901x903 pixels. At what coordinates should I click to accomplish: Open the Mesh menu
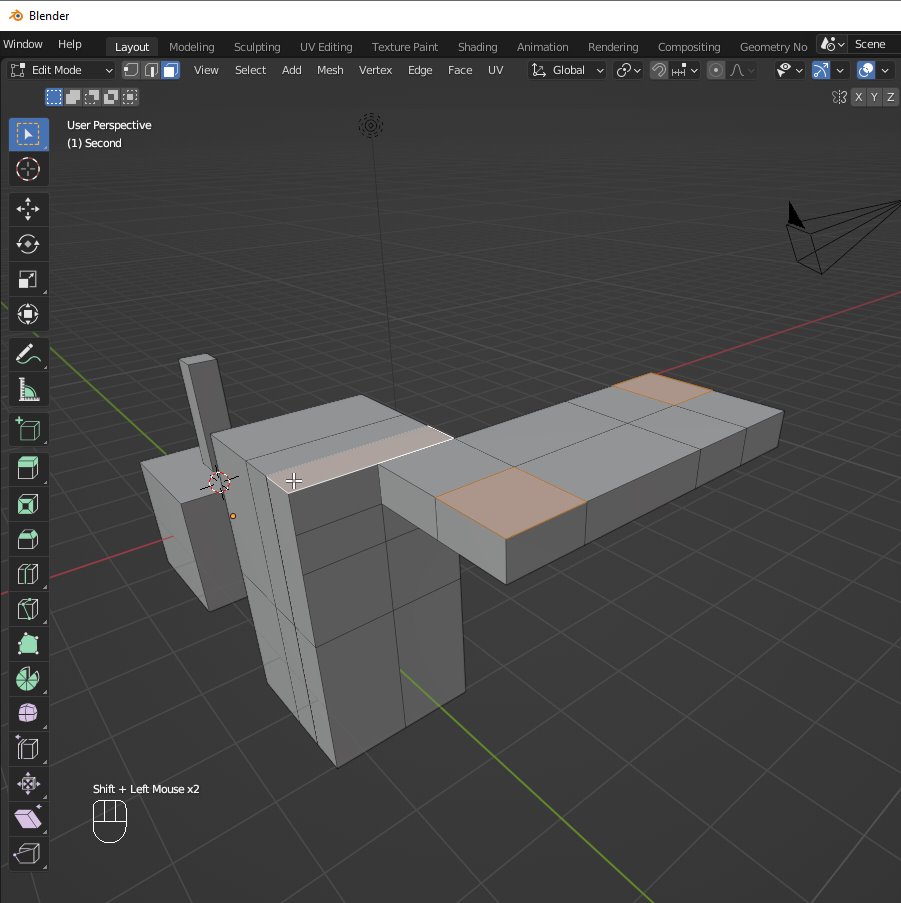[330, 70]
